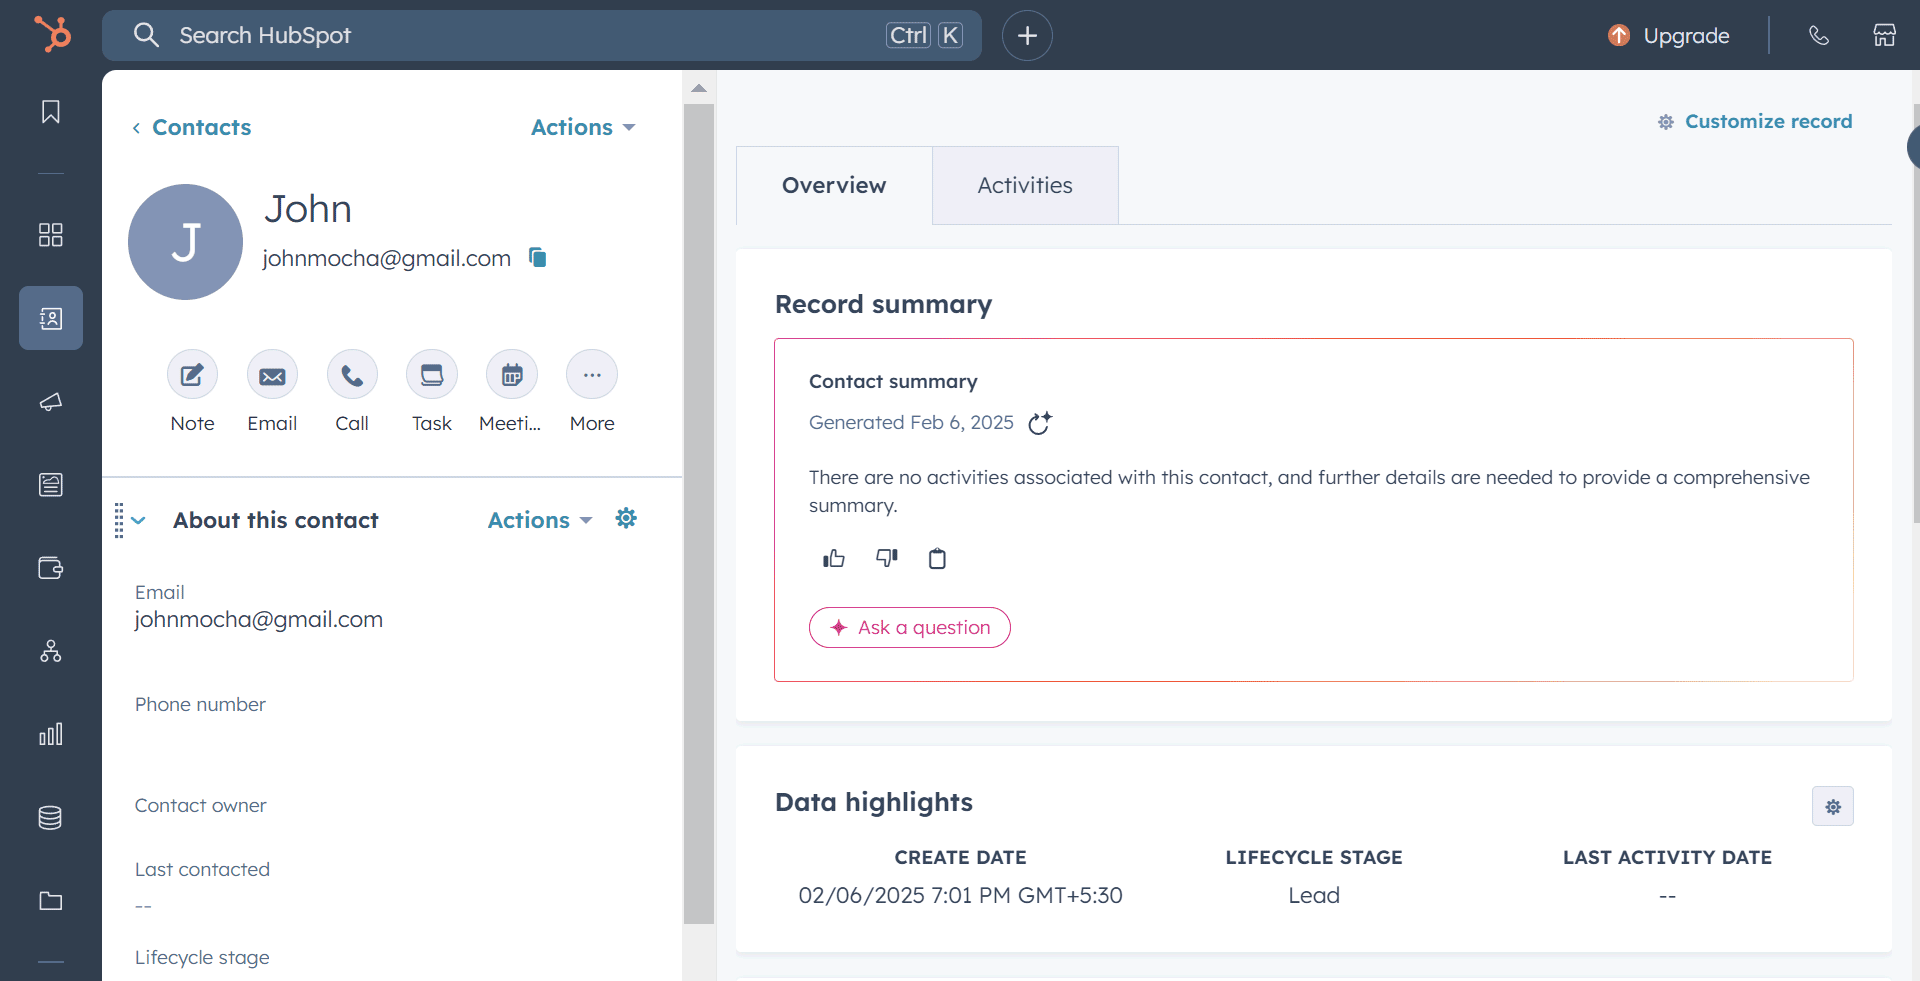Give the contact summary a thumbs up
Viewport: 1920px width, 981px height.
[x=833, y=558]
